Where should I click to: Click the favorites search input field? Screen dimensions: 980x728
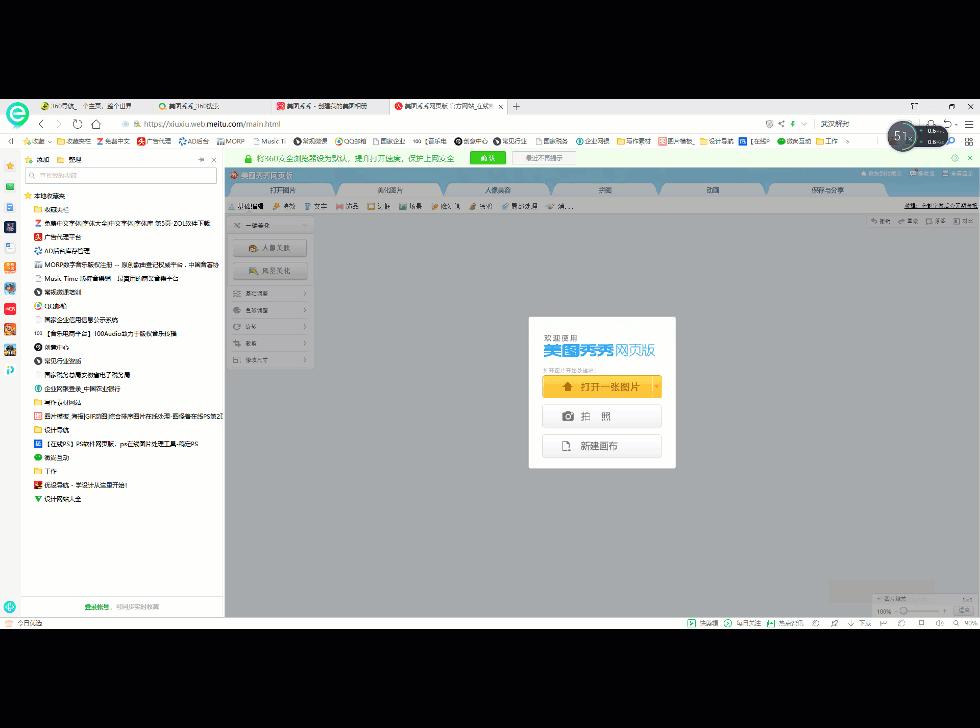tap(124, 176)
